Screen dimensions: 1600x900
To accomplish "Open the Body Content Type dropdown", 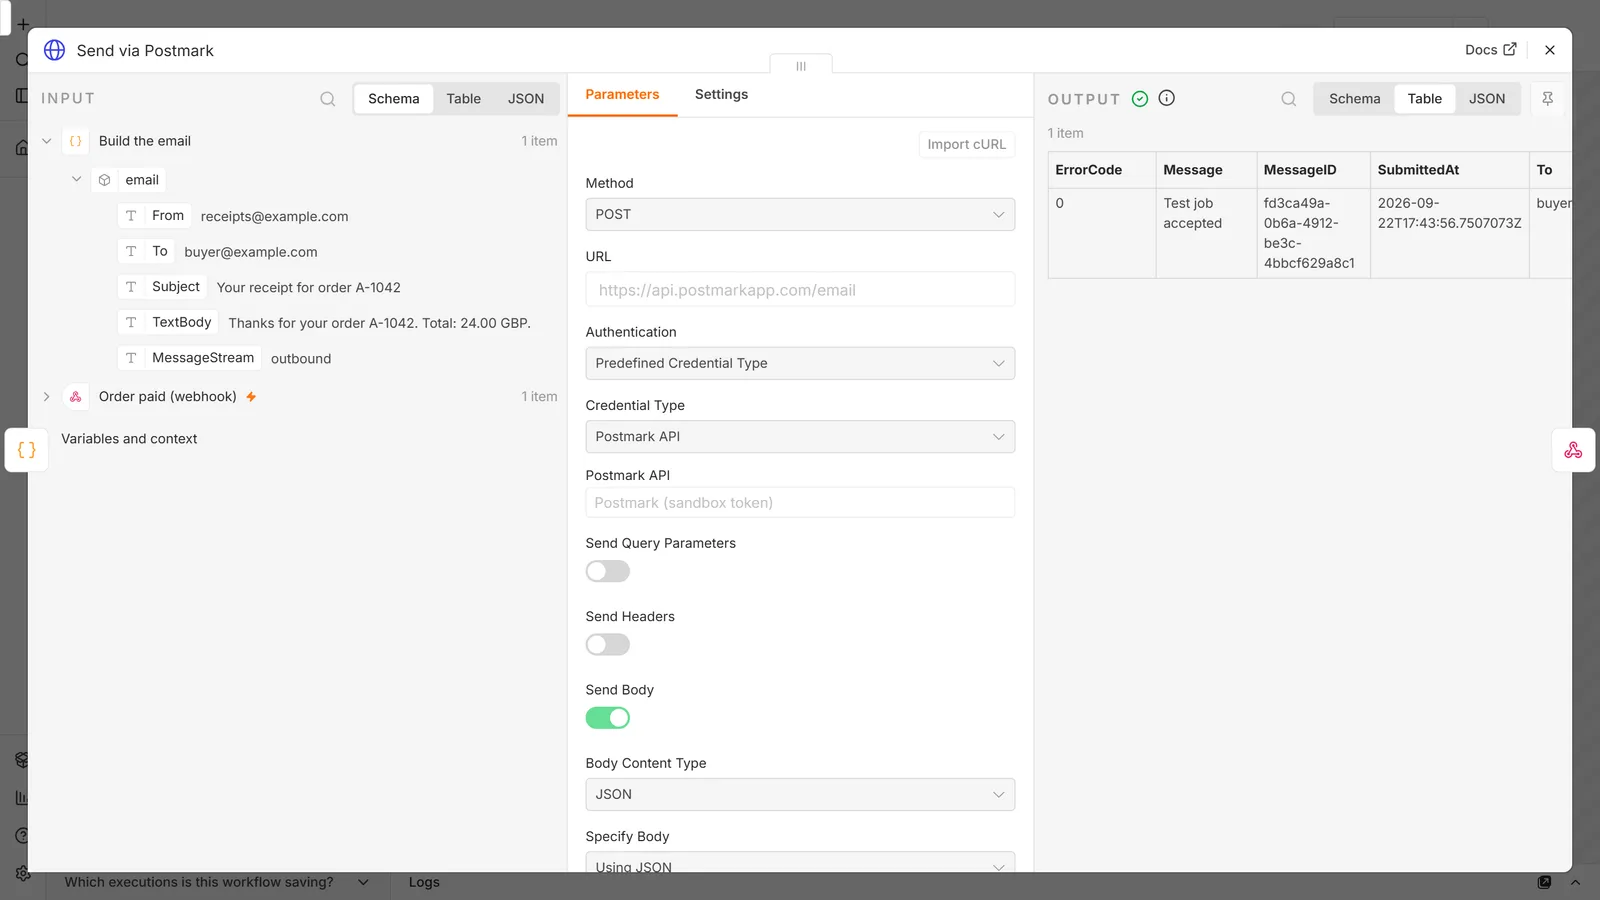I will (800, 795).
